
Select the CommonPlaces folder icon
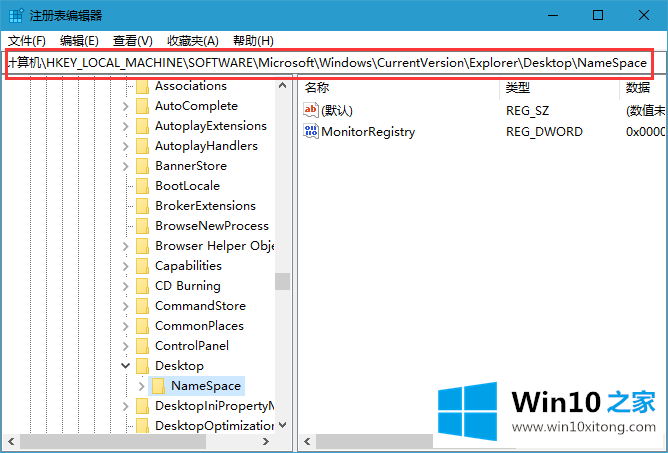(x=142, y=326)
